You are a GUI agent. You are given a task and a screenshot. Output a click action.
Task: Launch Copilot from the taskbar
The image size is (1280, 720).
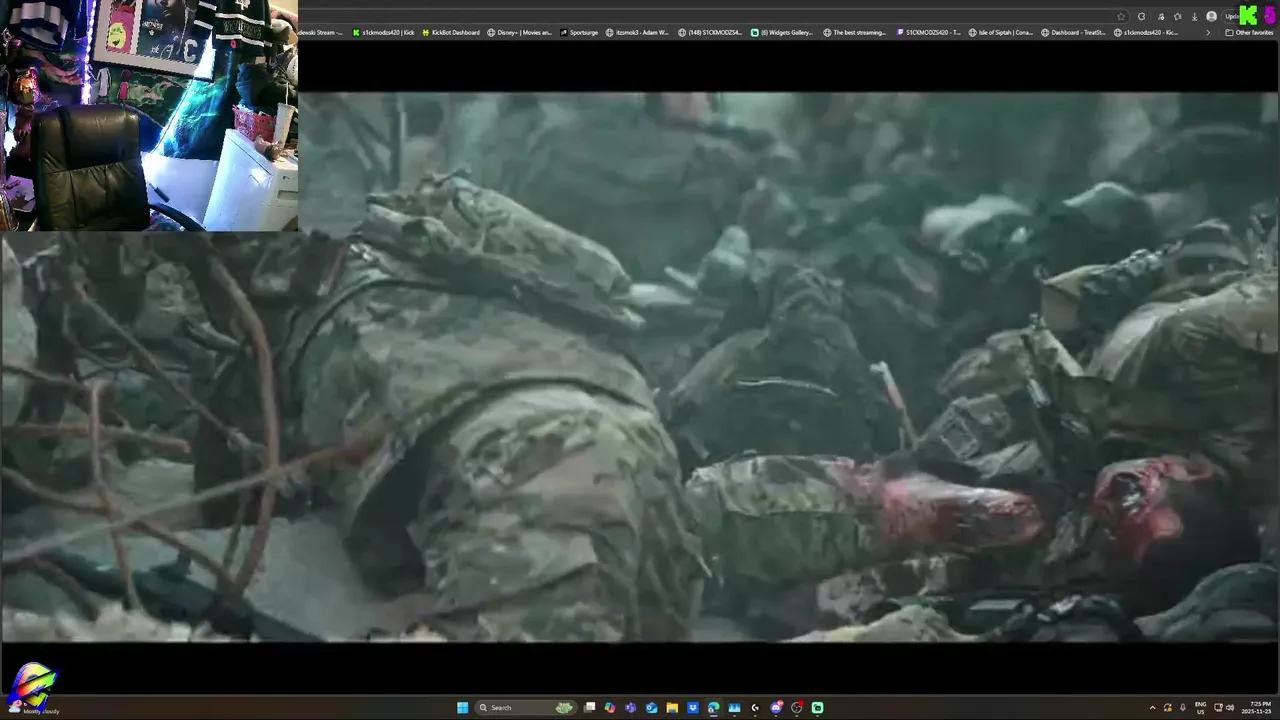tap(610, 707)
